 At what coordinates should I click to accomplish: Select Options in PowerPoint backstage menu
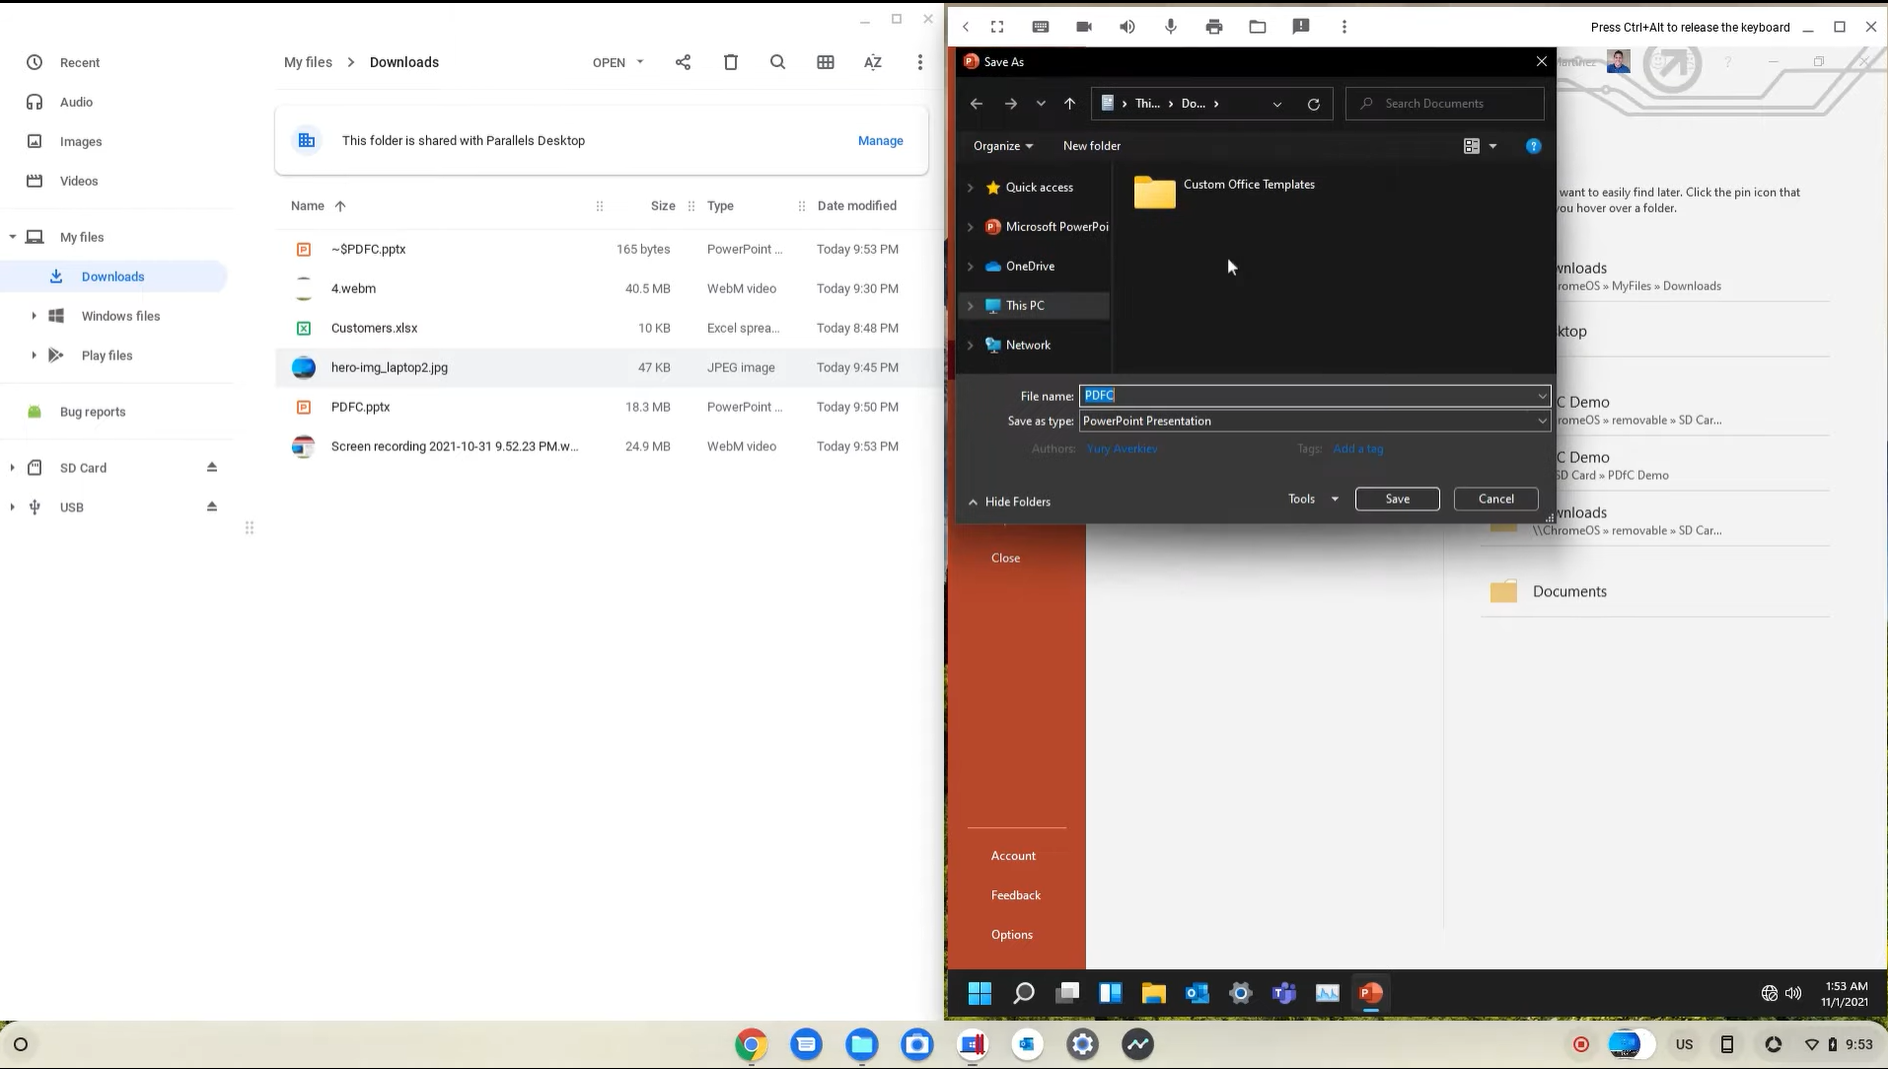click(1012, 934)
